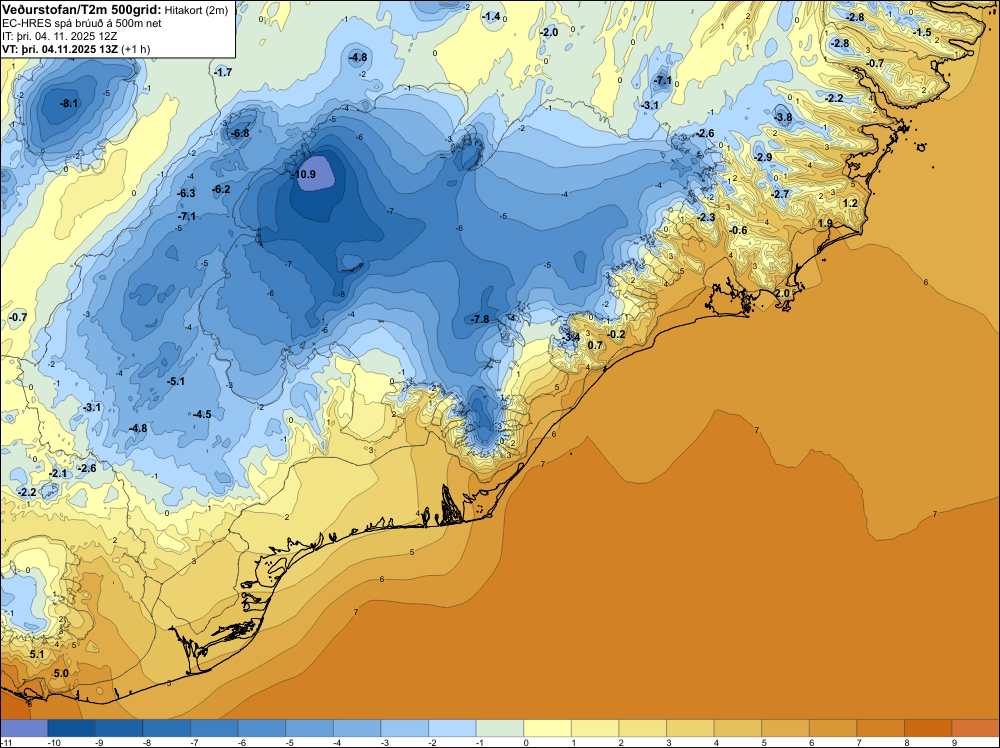Viewport: 1000px width, 748px height.
Task: Click the -5.1 temperature label
Action: [175, 381]
